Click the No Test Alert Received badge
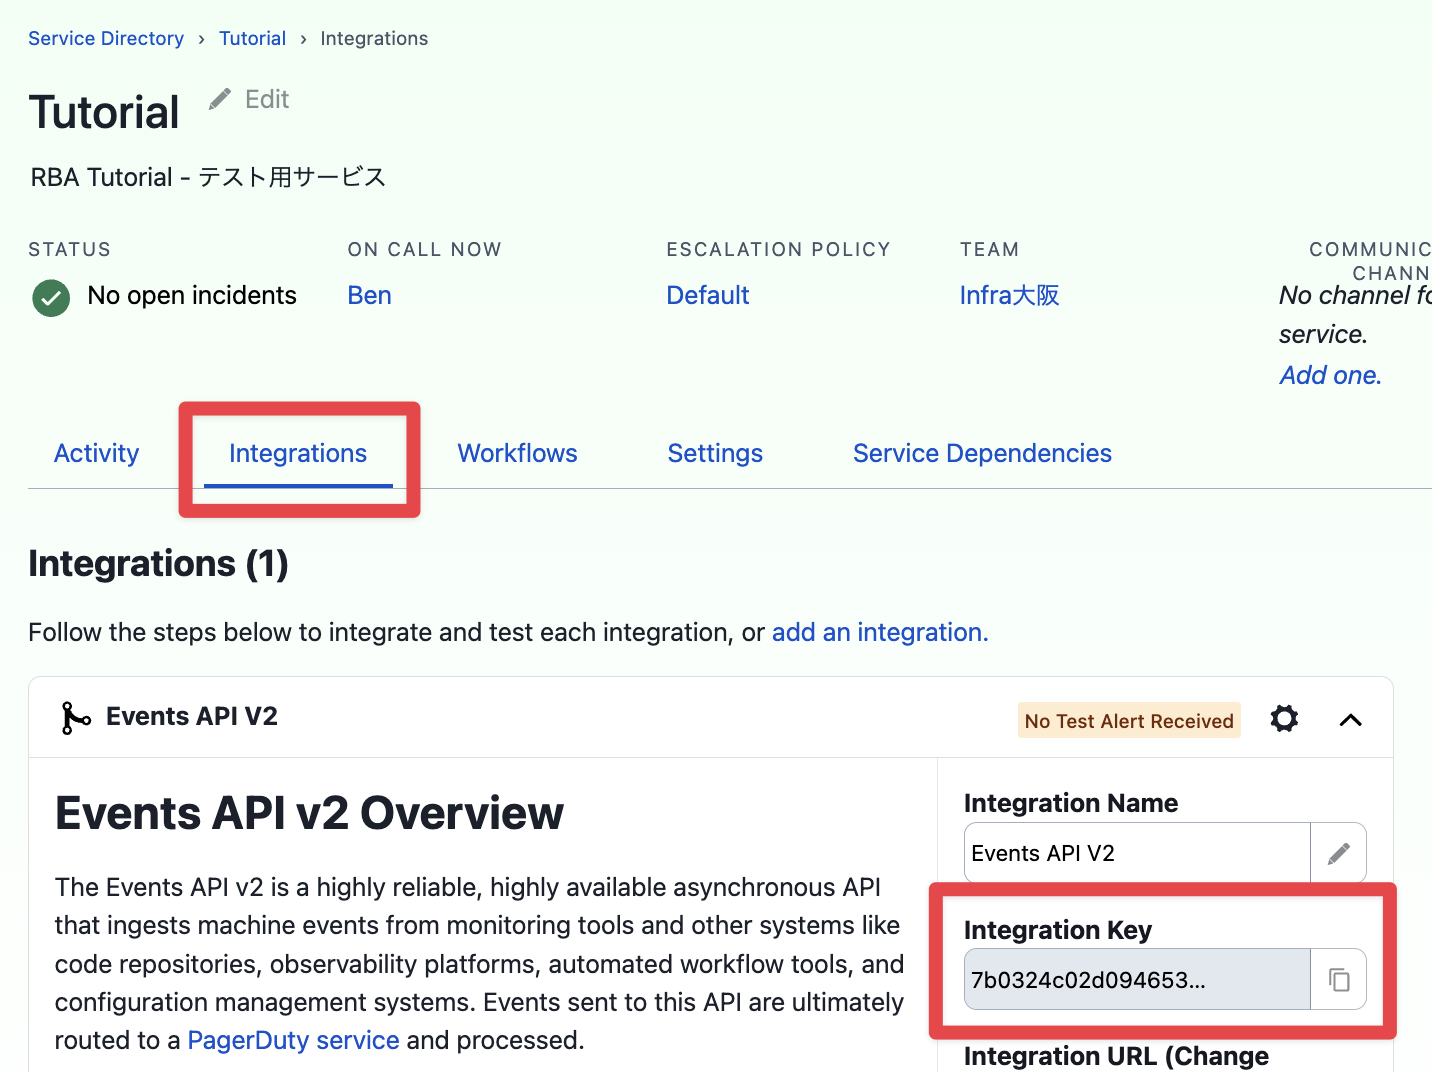This screenshot has height=1072, width=1432. point(1129,720)
